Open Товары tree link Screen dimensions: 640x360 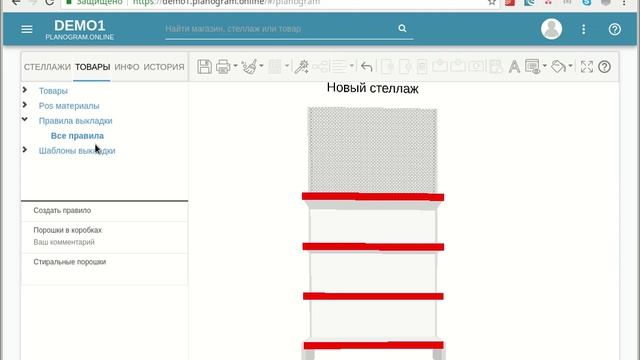pyautogui.click(x=53, y=91)
